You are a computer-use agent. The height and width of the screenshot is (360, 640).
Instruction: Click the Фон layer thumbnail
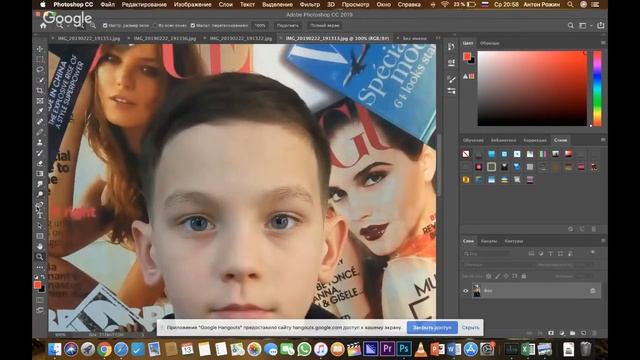(476, 291)
